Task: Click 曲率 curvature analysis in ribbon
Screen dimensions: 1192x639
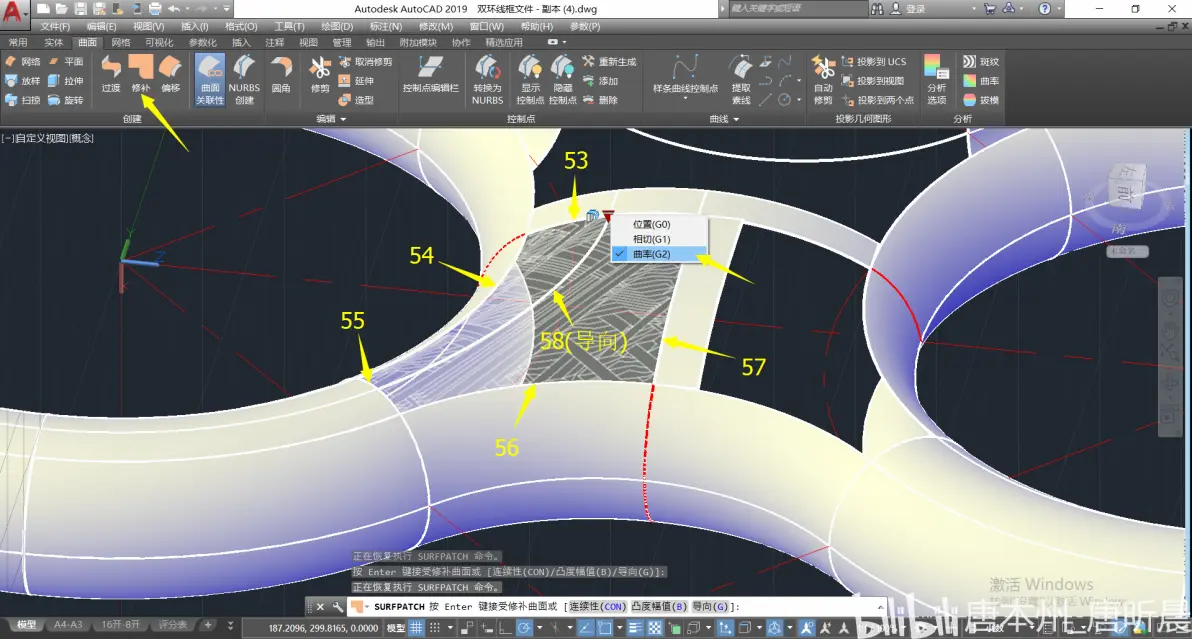Action: 981,81
